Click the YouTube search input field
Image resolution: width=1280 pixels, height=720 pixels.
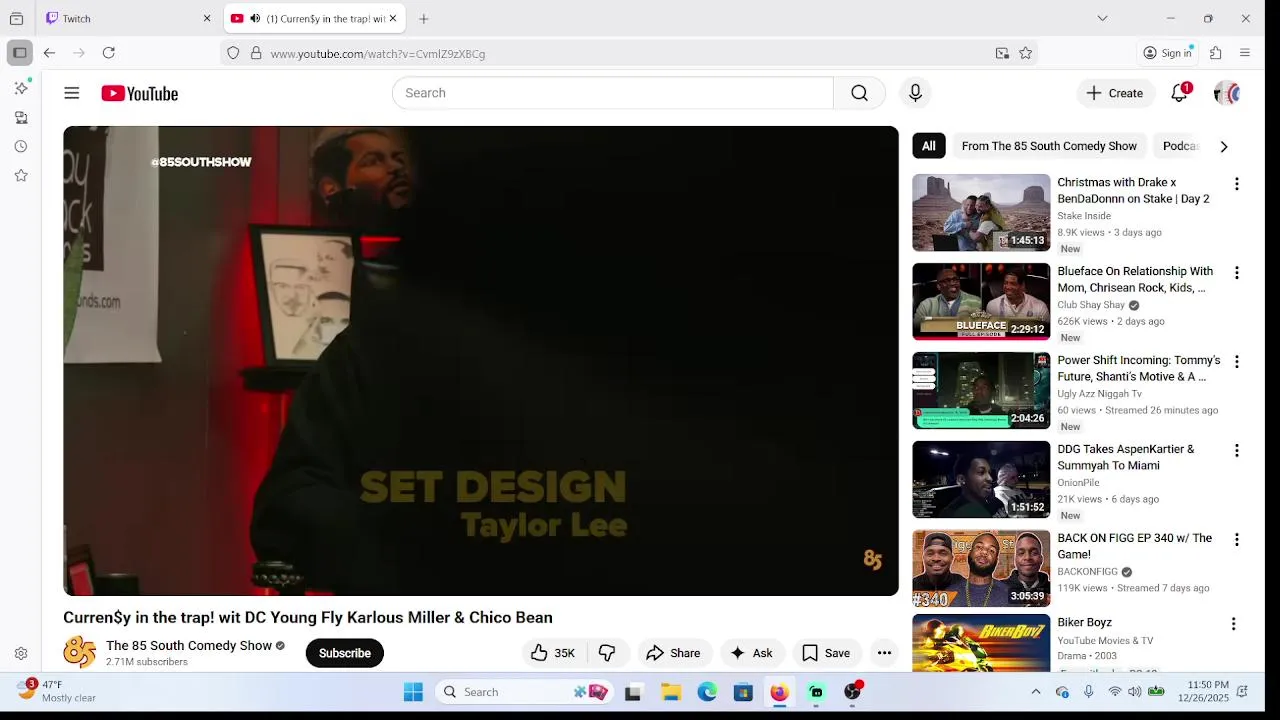(613, 93)
